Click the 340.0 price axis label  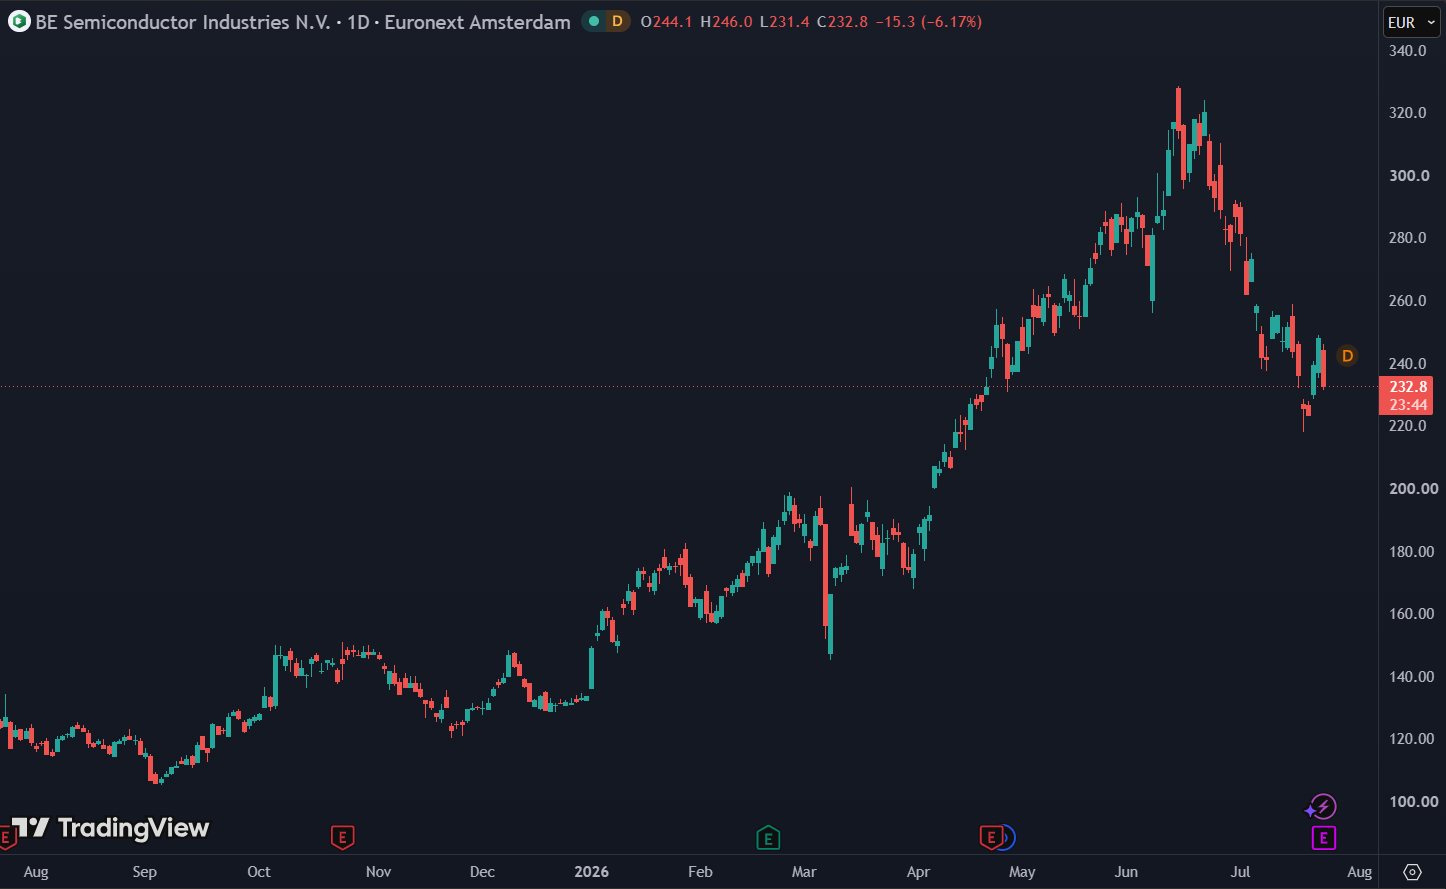click(1407, 51)
